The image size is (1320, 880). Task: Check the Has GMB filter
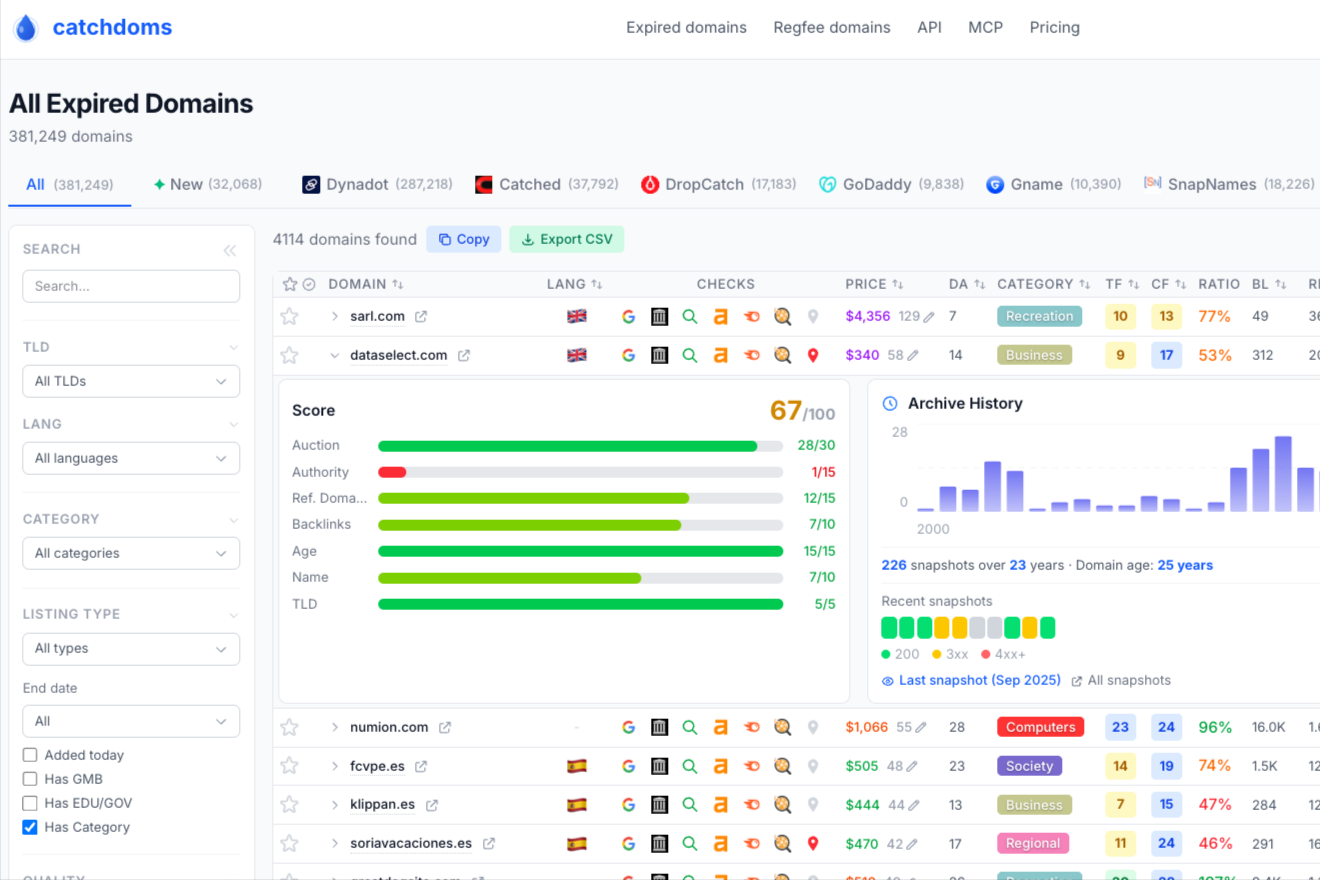[x=30, y=779]
